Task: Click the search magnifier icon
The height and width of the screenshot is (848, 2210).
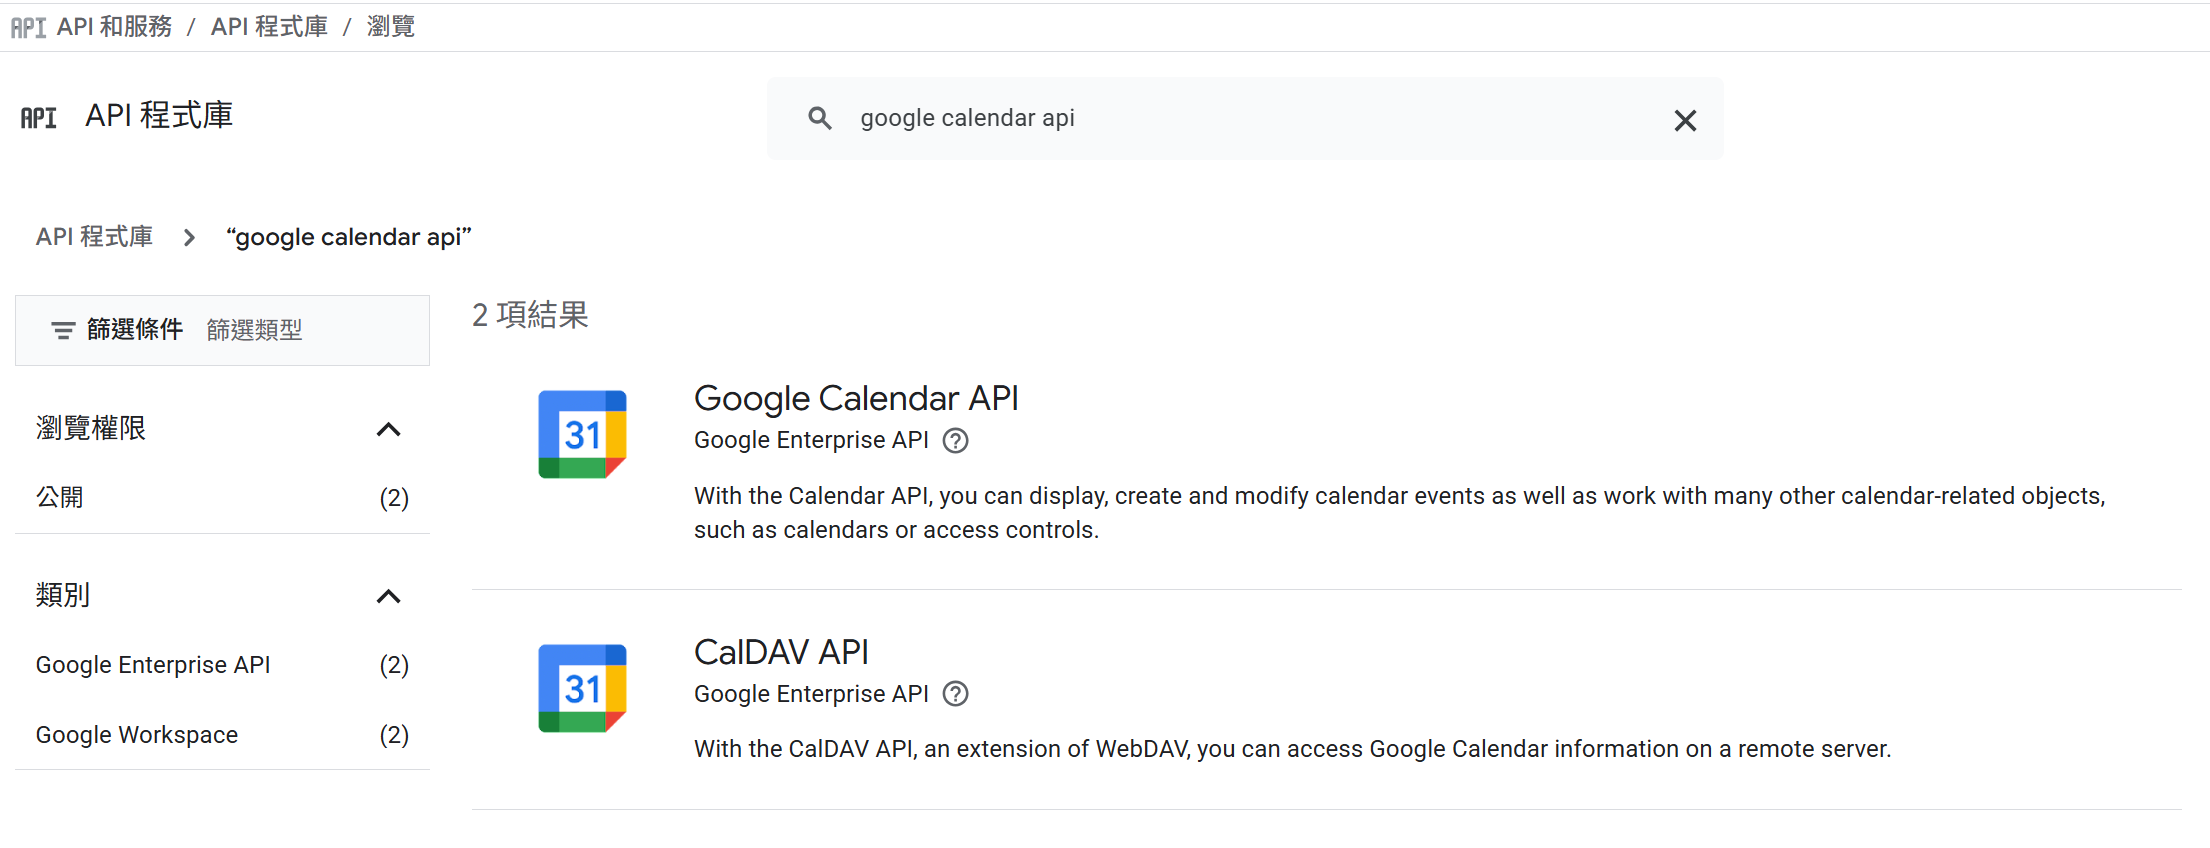Action: tap(820, 119)
